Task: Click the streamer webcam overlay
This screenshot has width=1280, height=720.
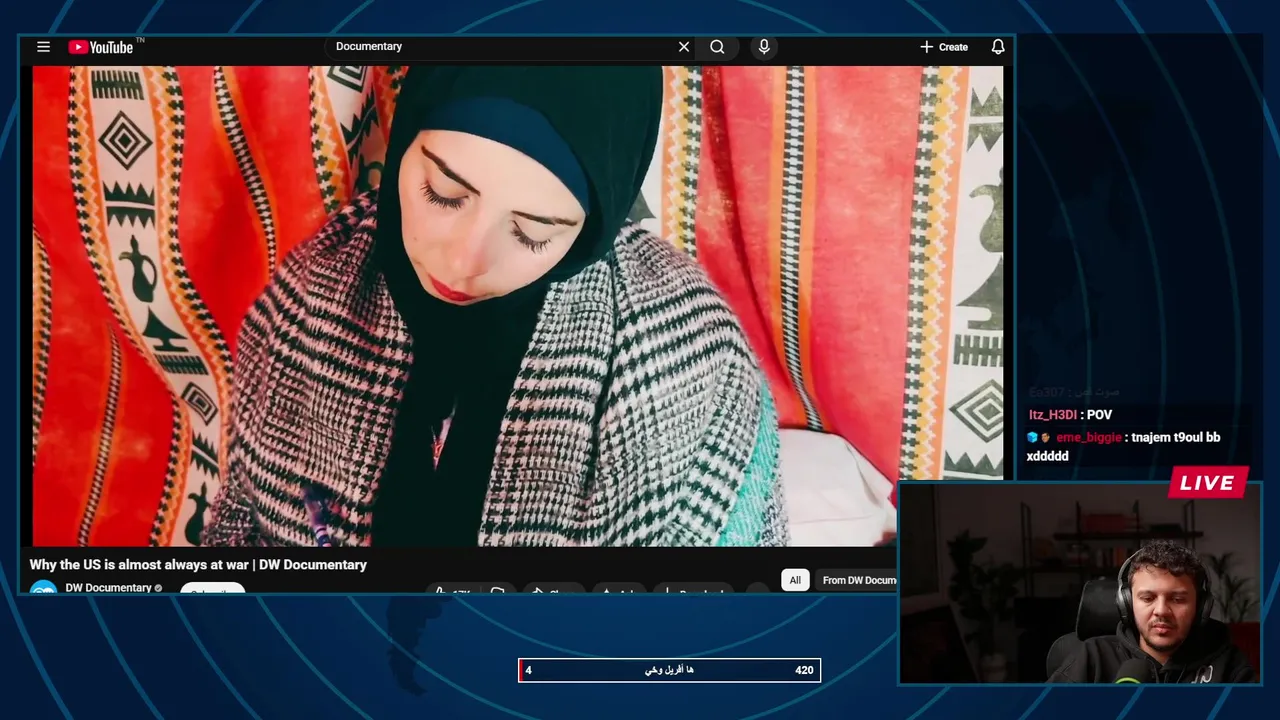Action: point(1080,583)
